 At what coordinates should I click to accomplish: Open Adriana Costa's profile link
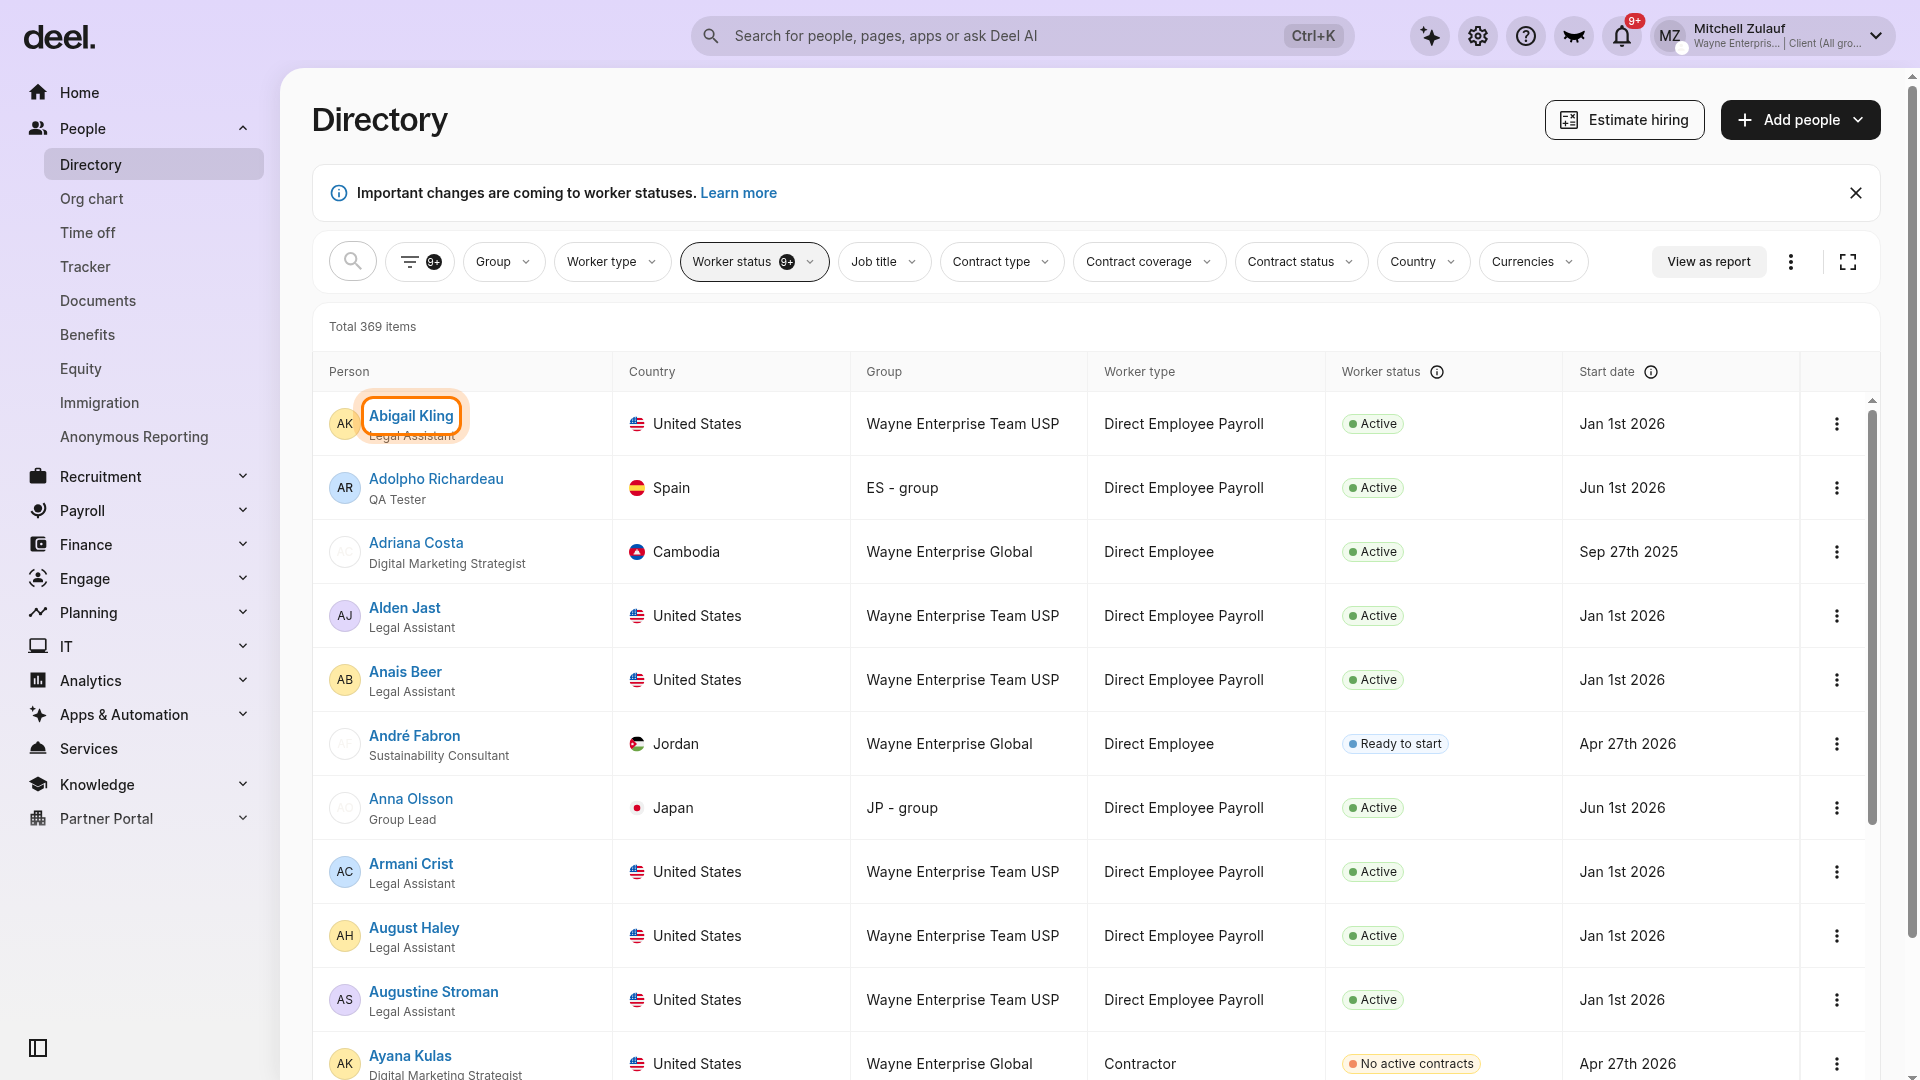416,543
